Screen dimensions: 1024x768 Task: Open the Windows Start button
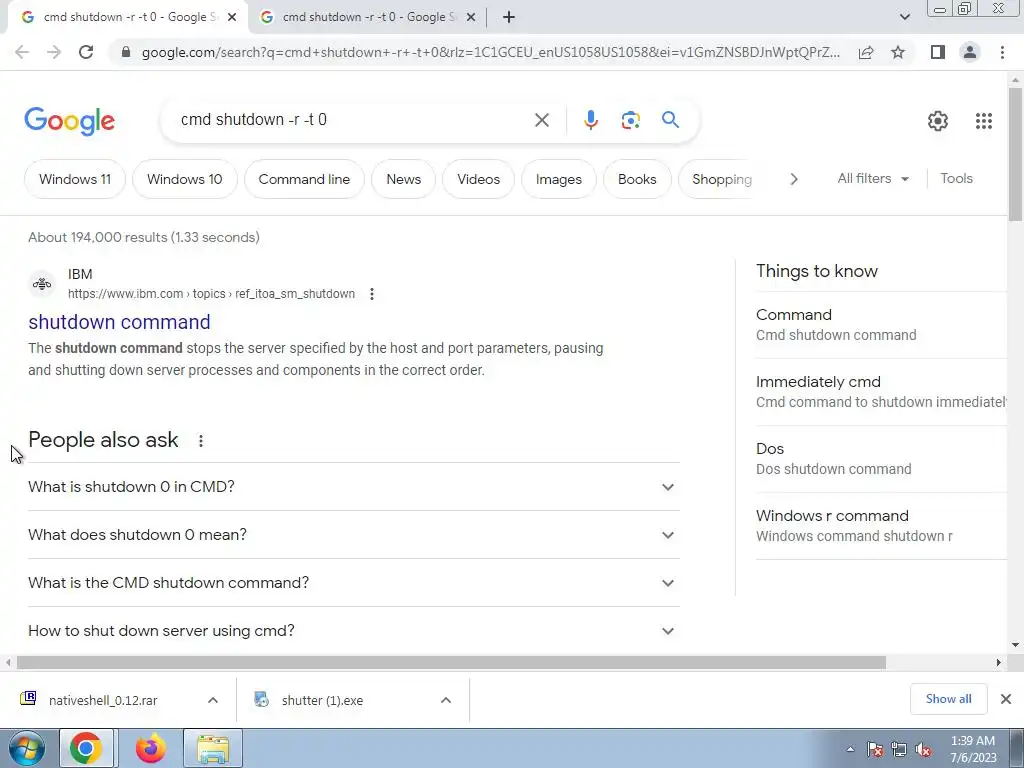click(x=26, y=748)
